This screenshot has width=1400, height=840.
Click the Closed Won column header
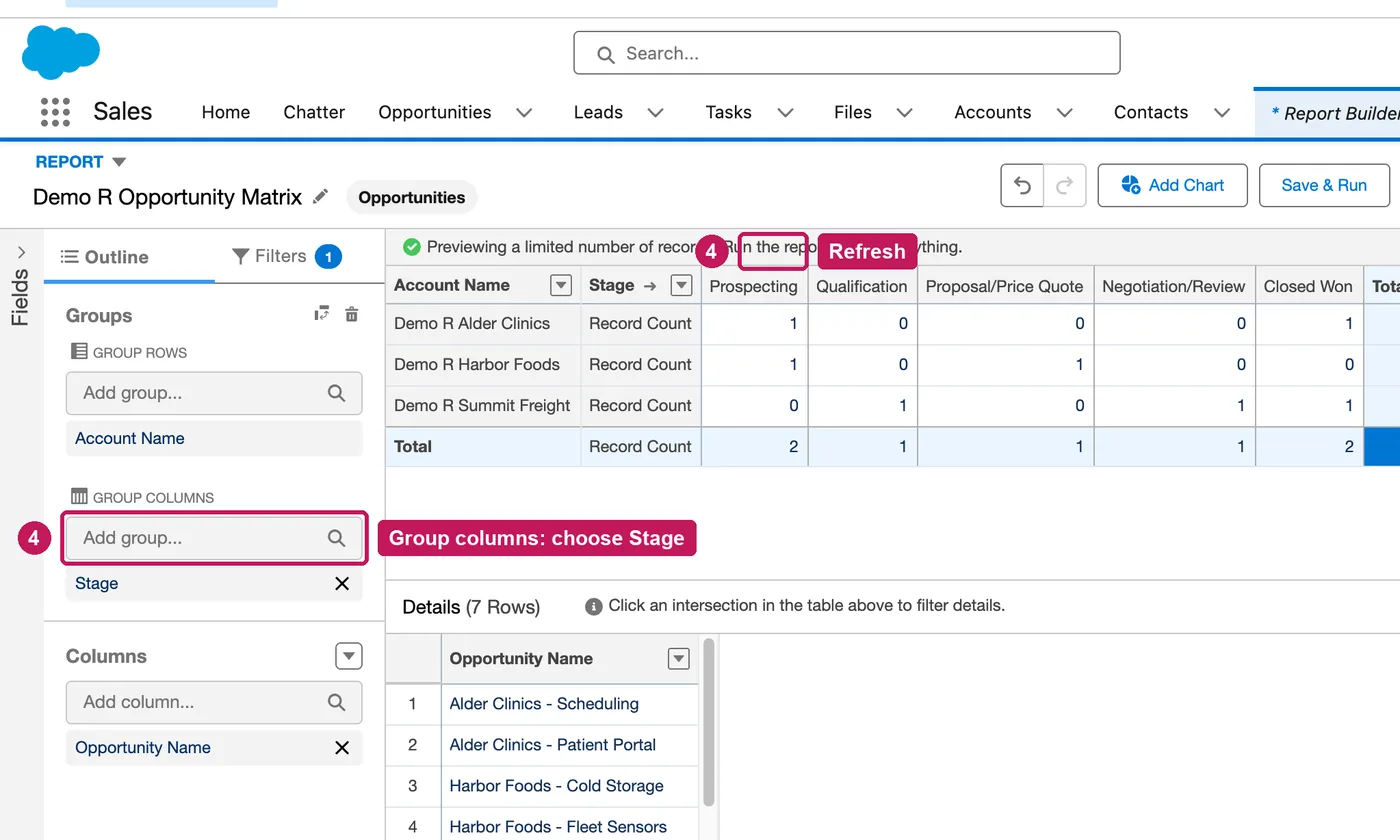click(1308, 286)
